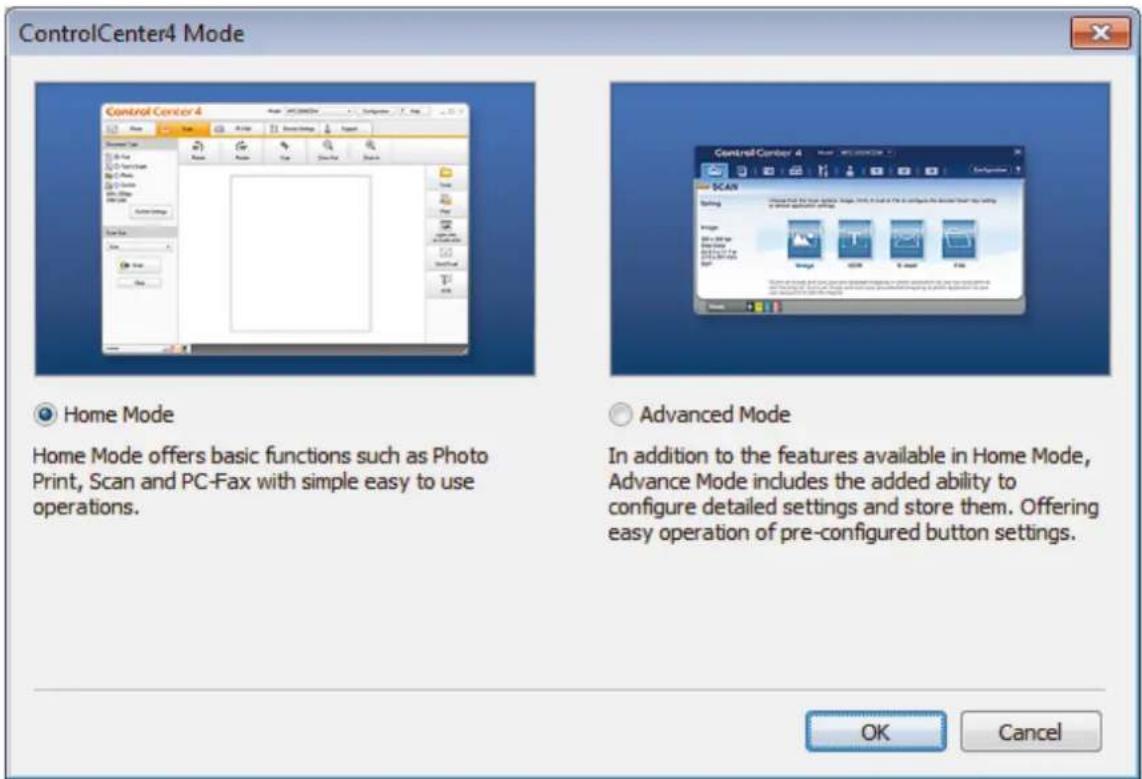The width and height of the screenshot is (1142, 779).
Task: Dismiss dialog with the Cancel button
Action: pyautogui.click(x=1031, y=731)
